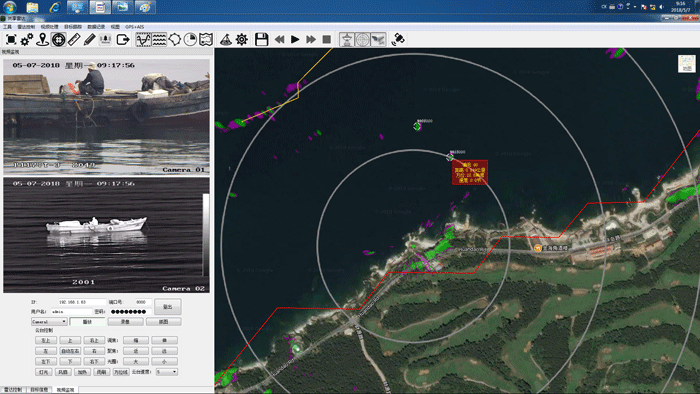700x394 pixels.
Task: Click the satellite GPS icon
Action: (398, 40)
